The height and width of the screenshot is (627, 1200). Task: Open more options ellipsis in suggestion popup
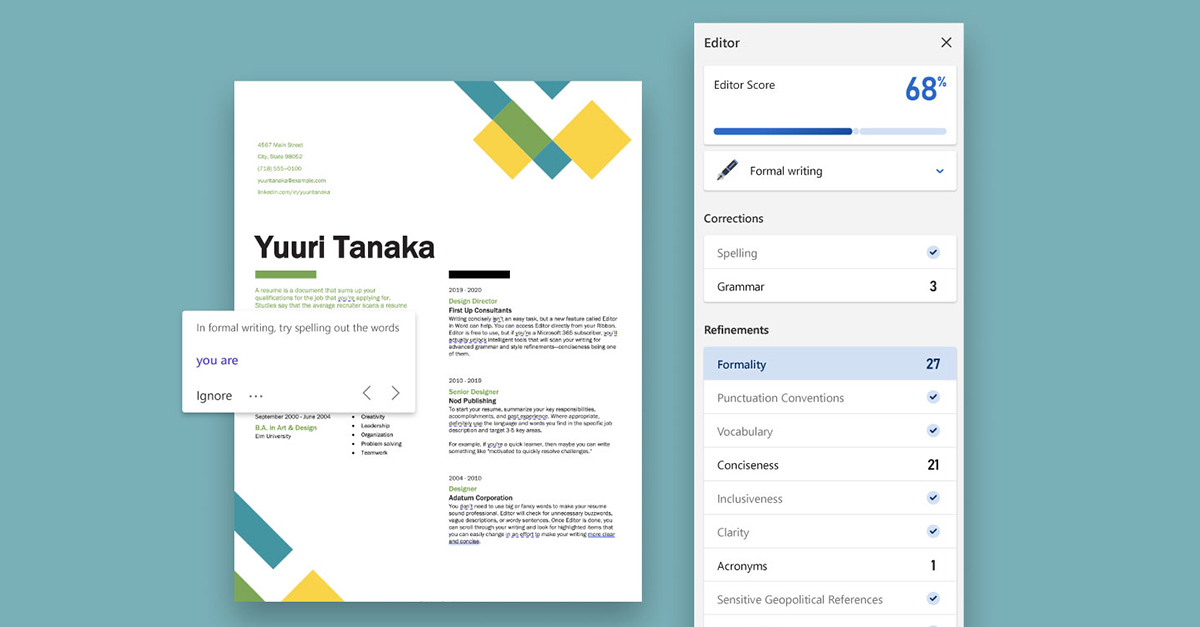click(256, 396)
